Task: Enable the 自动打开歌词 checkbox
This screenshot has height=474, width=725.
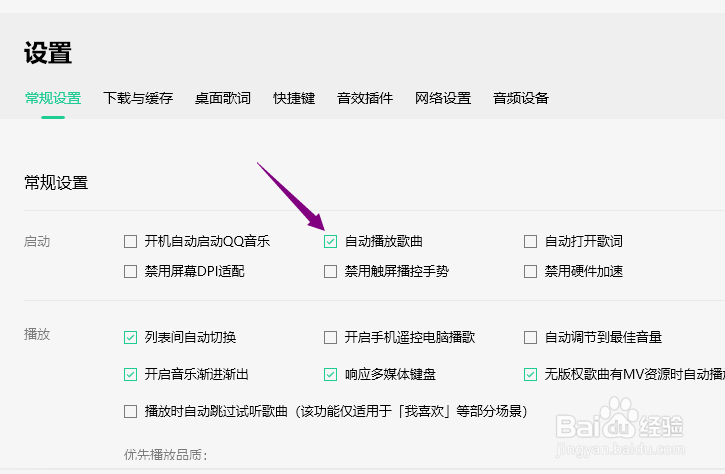Action: point(530,241)
